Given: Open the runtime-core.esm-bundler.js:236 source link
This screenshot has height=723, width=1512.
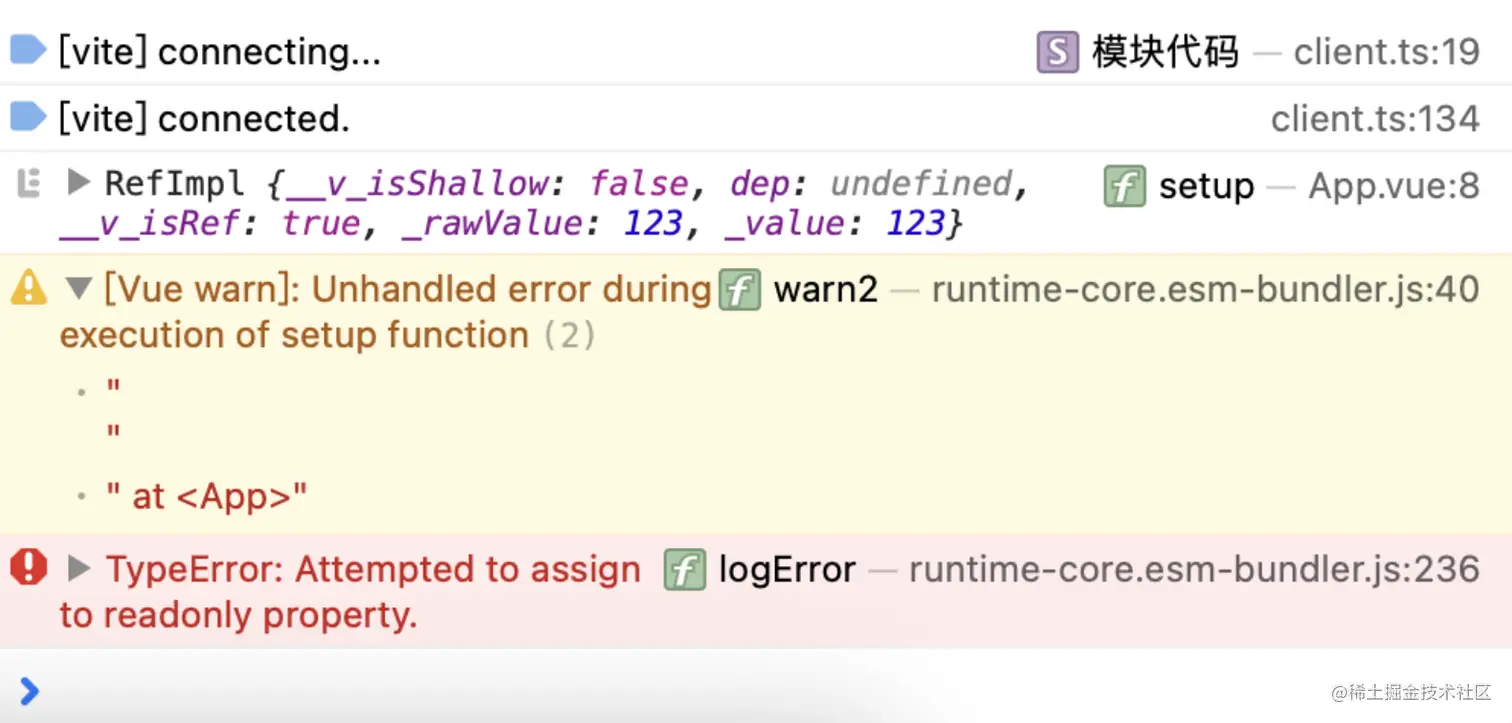Looking at the screenshot, I should (1194, 570).
